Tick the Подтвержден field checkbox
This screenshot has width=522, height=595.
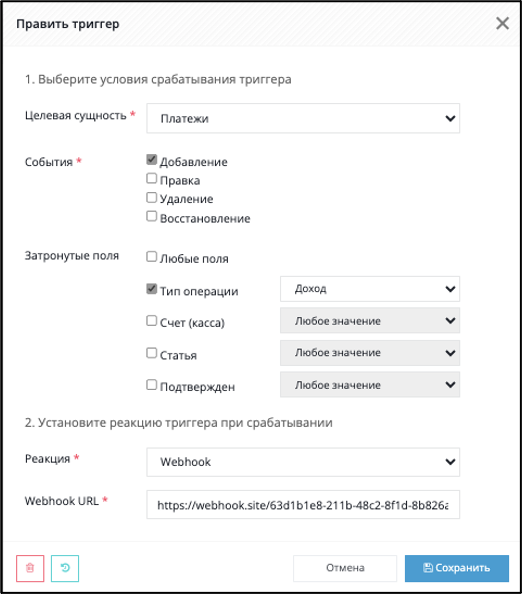click(x=151, y=385)
